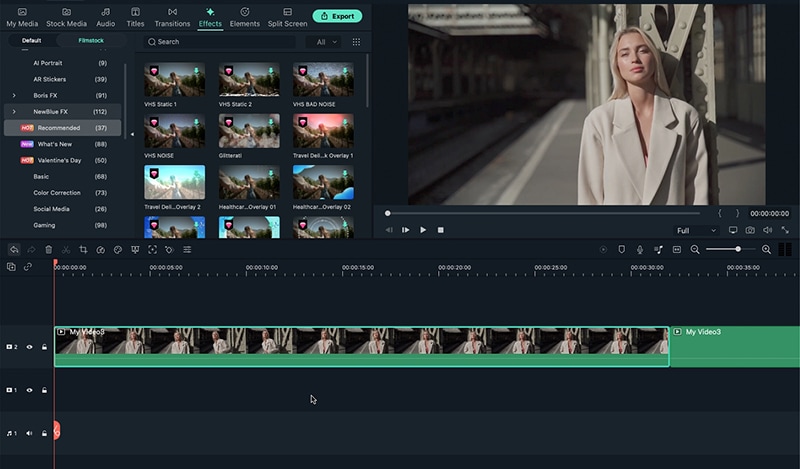Click the undo arrow in timeline toolbar

(14, 250)
